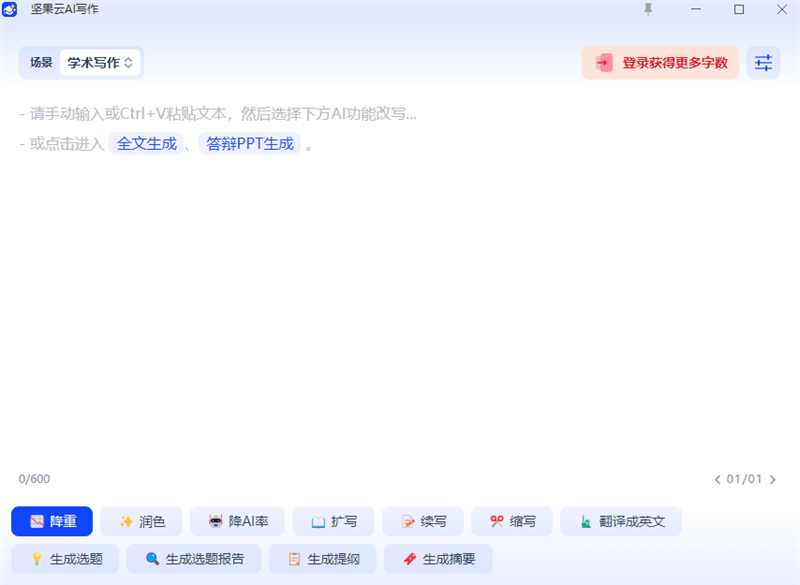Click the 生成选题 topic-generation icon
The image size is (800, 585).
[x=37, y=558]
